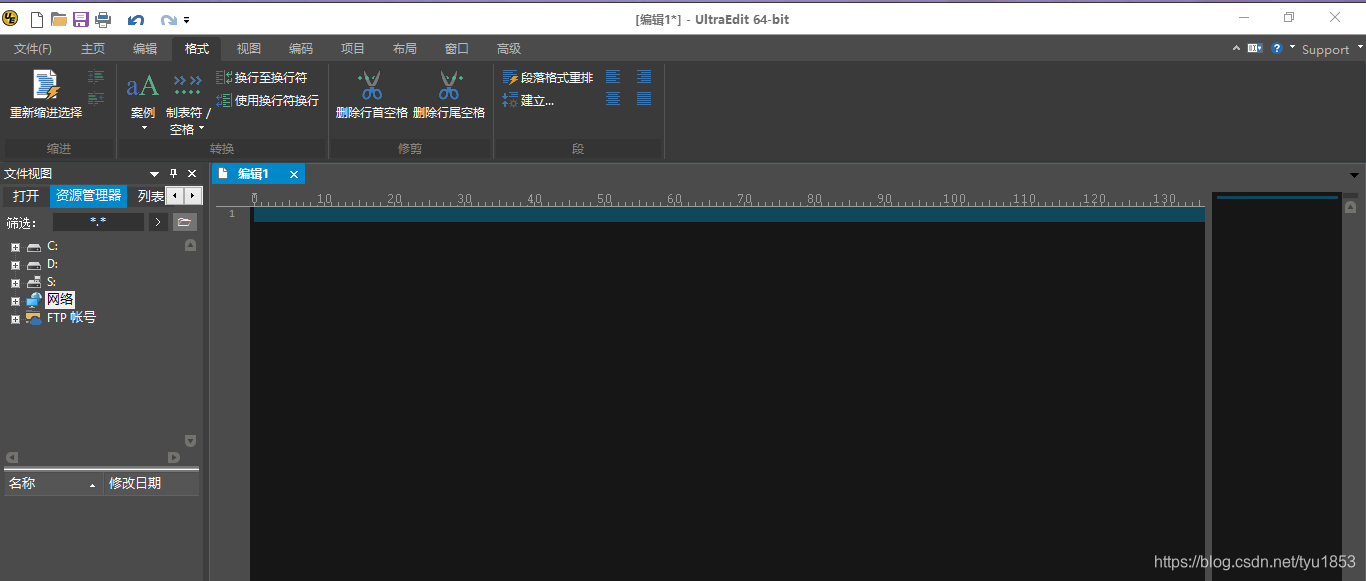Click the 案例 aA case conversion icon

[143, 85]
